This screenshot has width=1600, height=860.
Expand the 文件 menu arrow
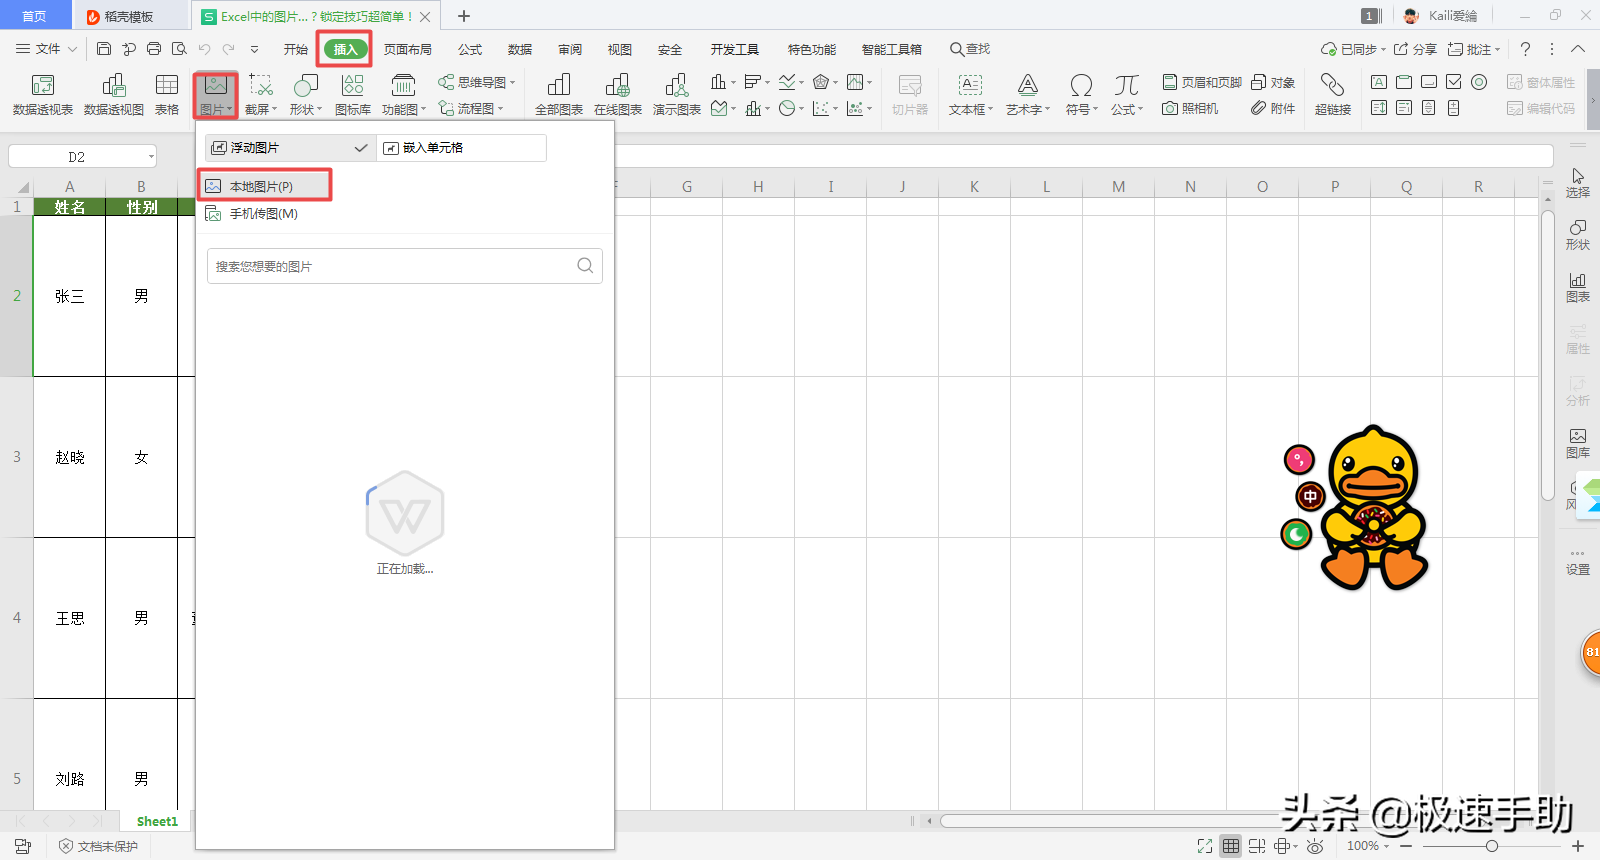(x=71, y=48)
